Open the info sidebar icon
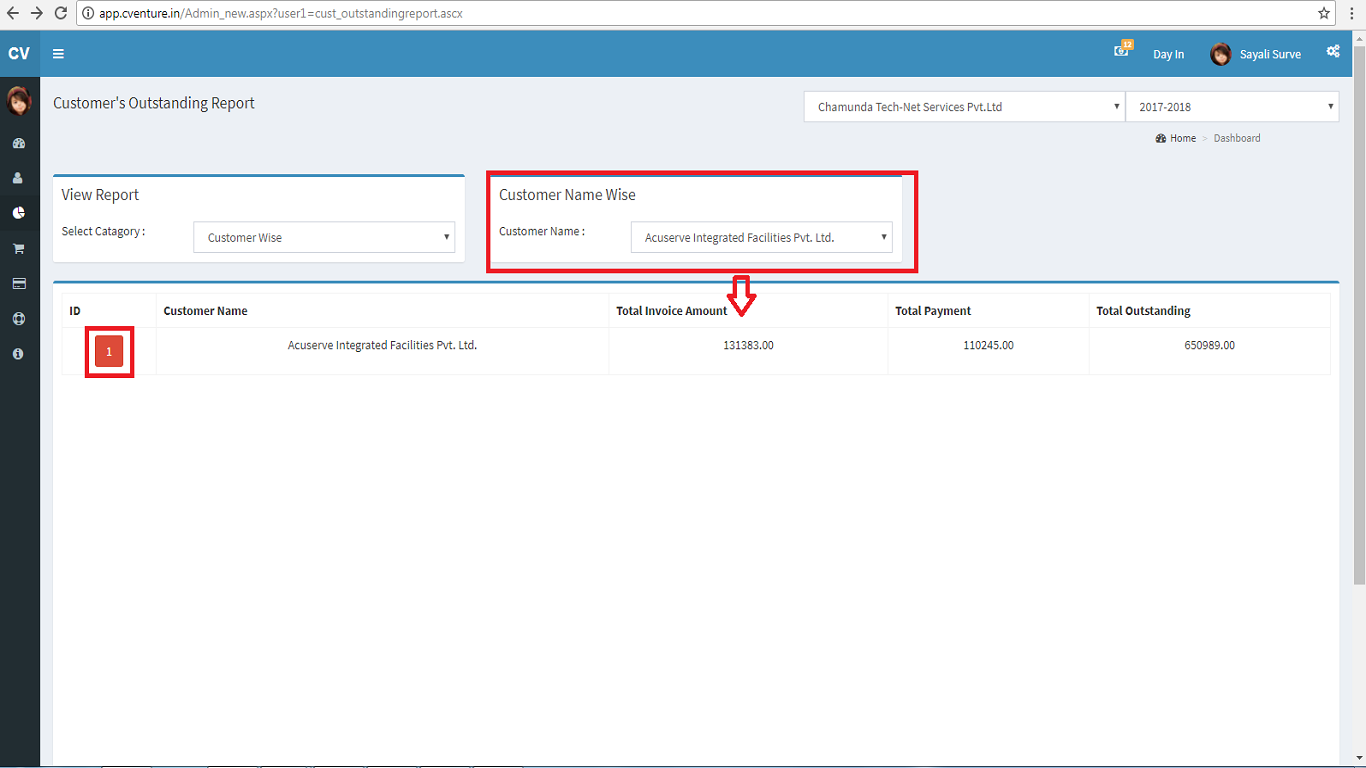Viewport: 1366px width, 768px height. pyautogui.click(x=18, y=354)
